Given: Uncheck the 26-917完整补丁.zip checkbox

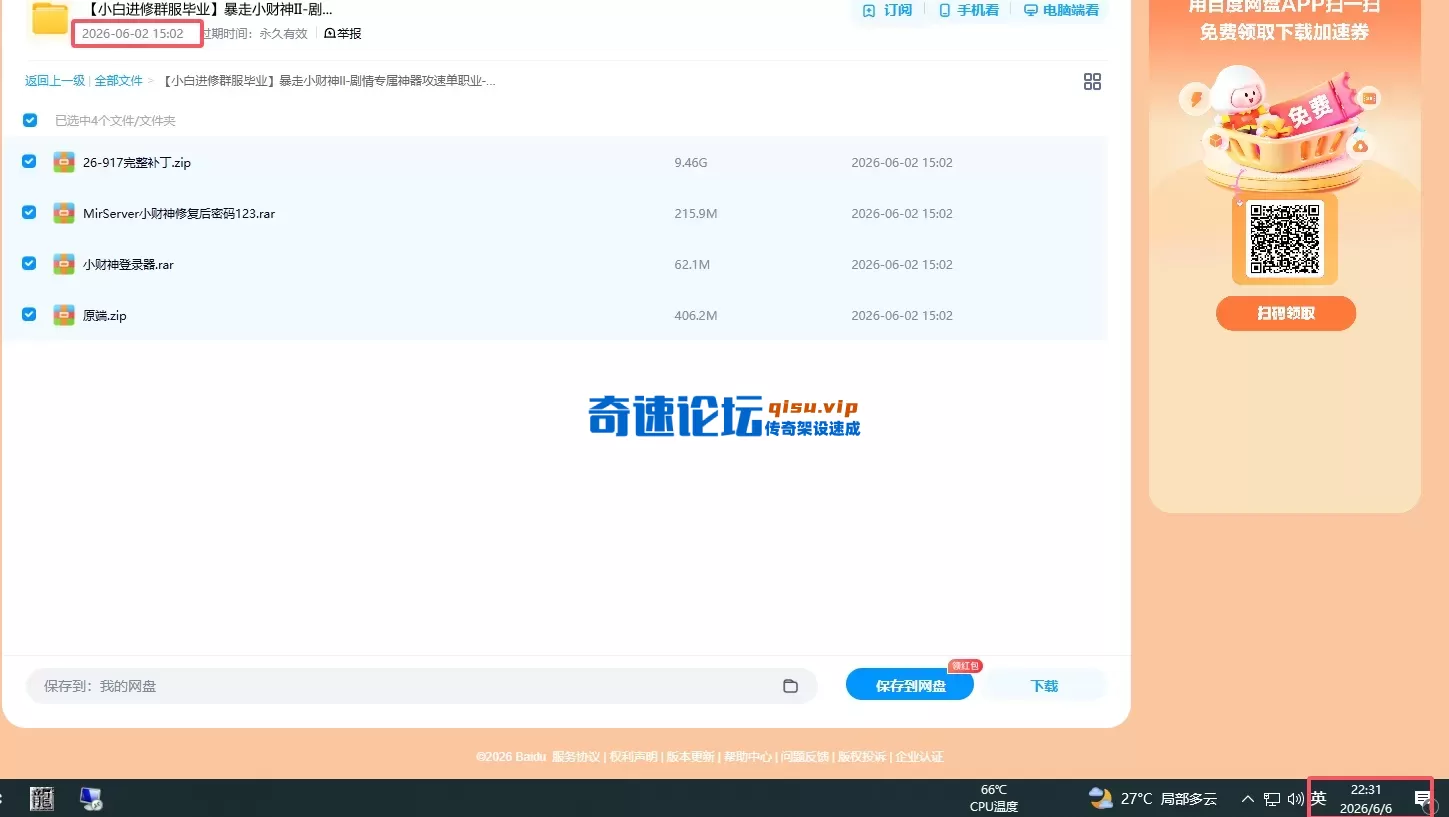Looking at the screenshot, I should pos(29,161).
